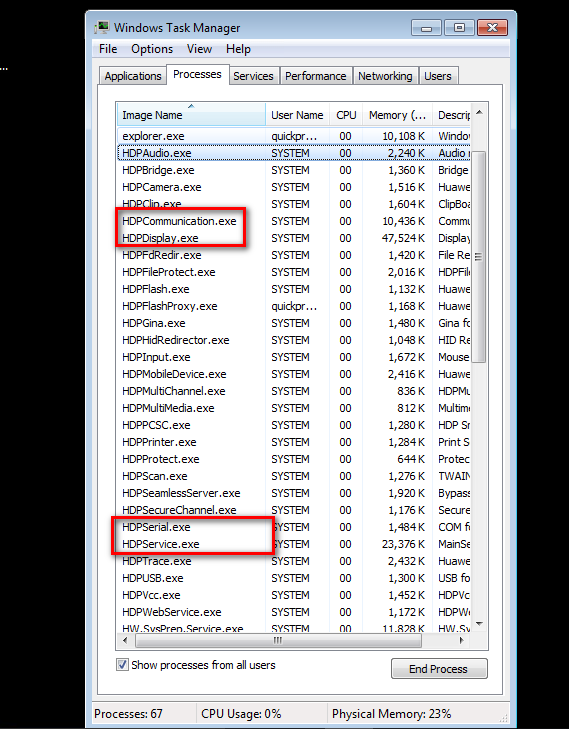Click the 47,524 K memory value
The image size is (569, 729).
coord(403,238)
